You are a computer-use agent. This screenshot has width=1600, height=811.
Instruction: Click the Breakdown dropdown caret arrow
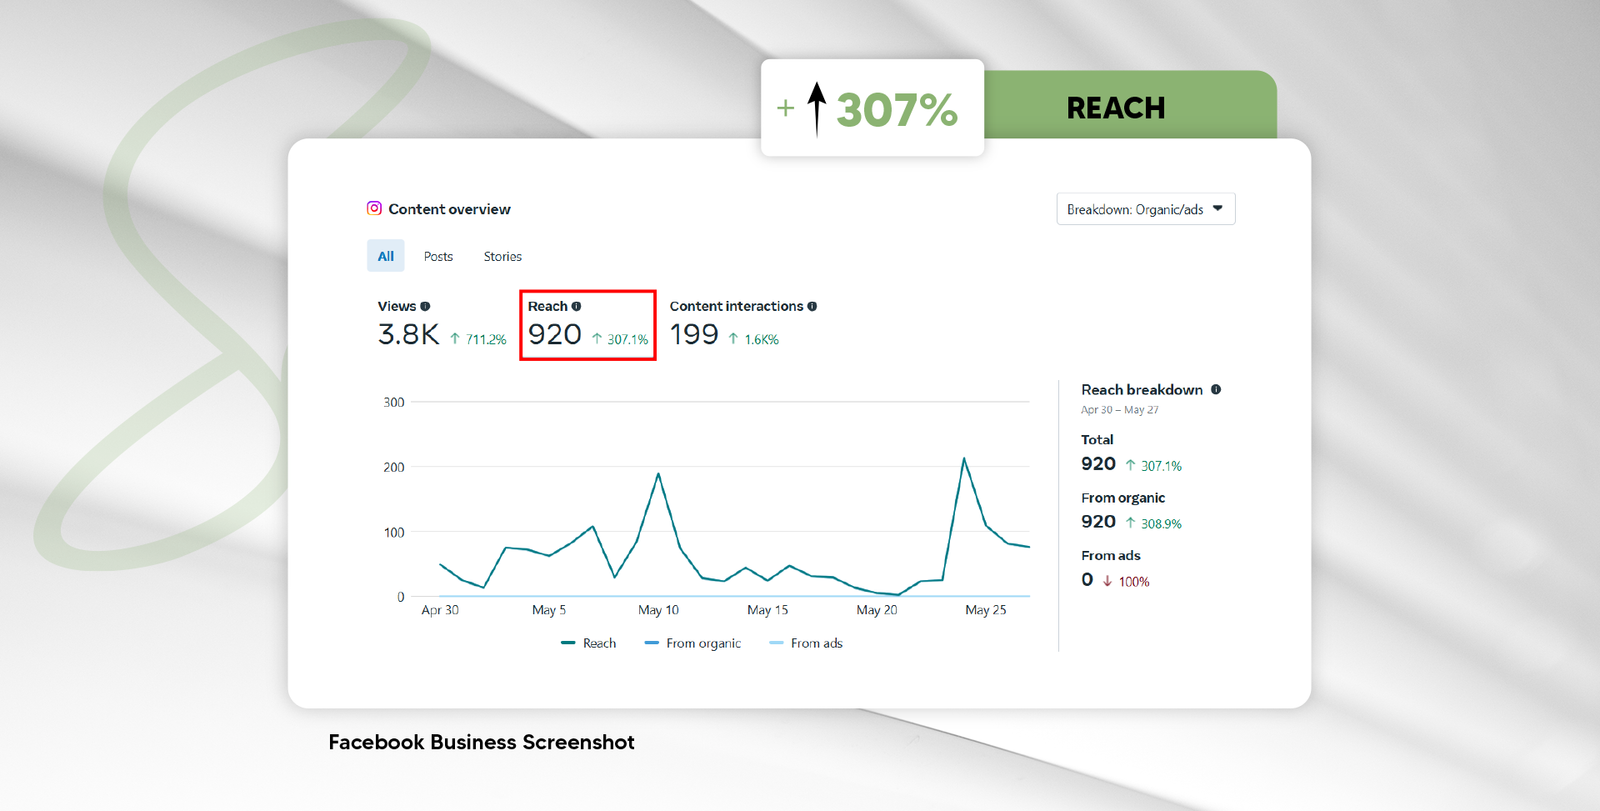pyautogui.click(x=1217, y=208)
